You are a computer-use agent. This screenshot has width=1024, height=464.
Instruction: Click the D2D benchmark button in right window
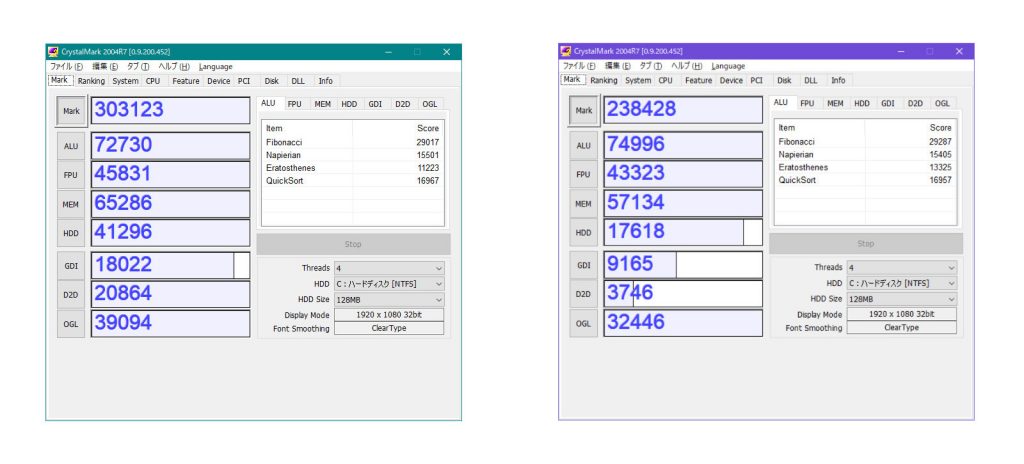tap(584, 294)
